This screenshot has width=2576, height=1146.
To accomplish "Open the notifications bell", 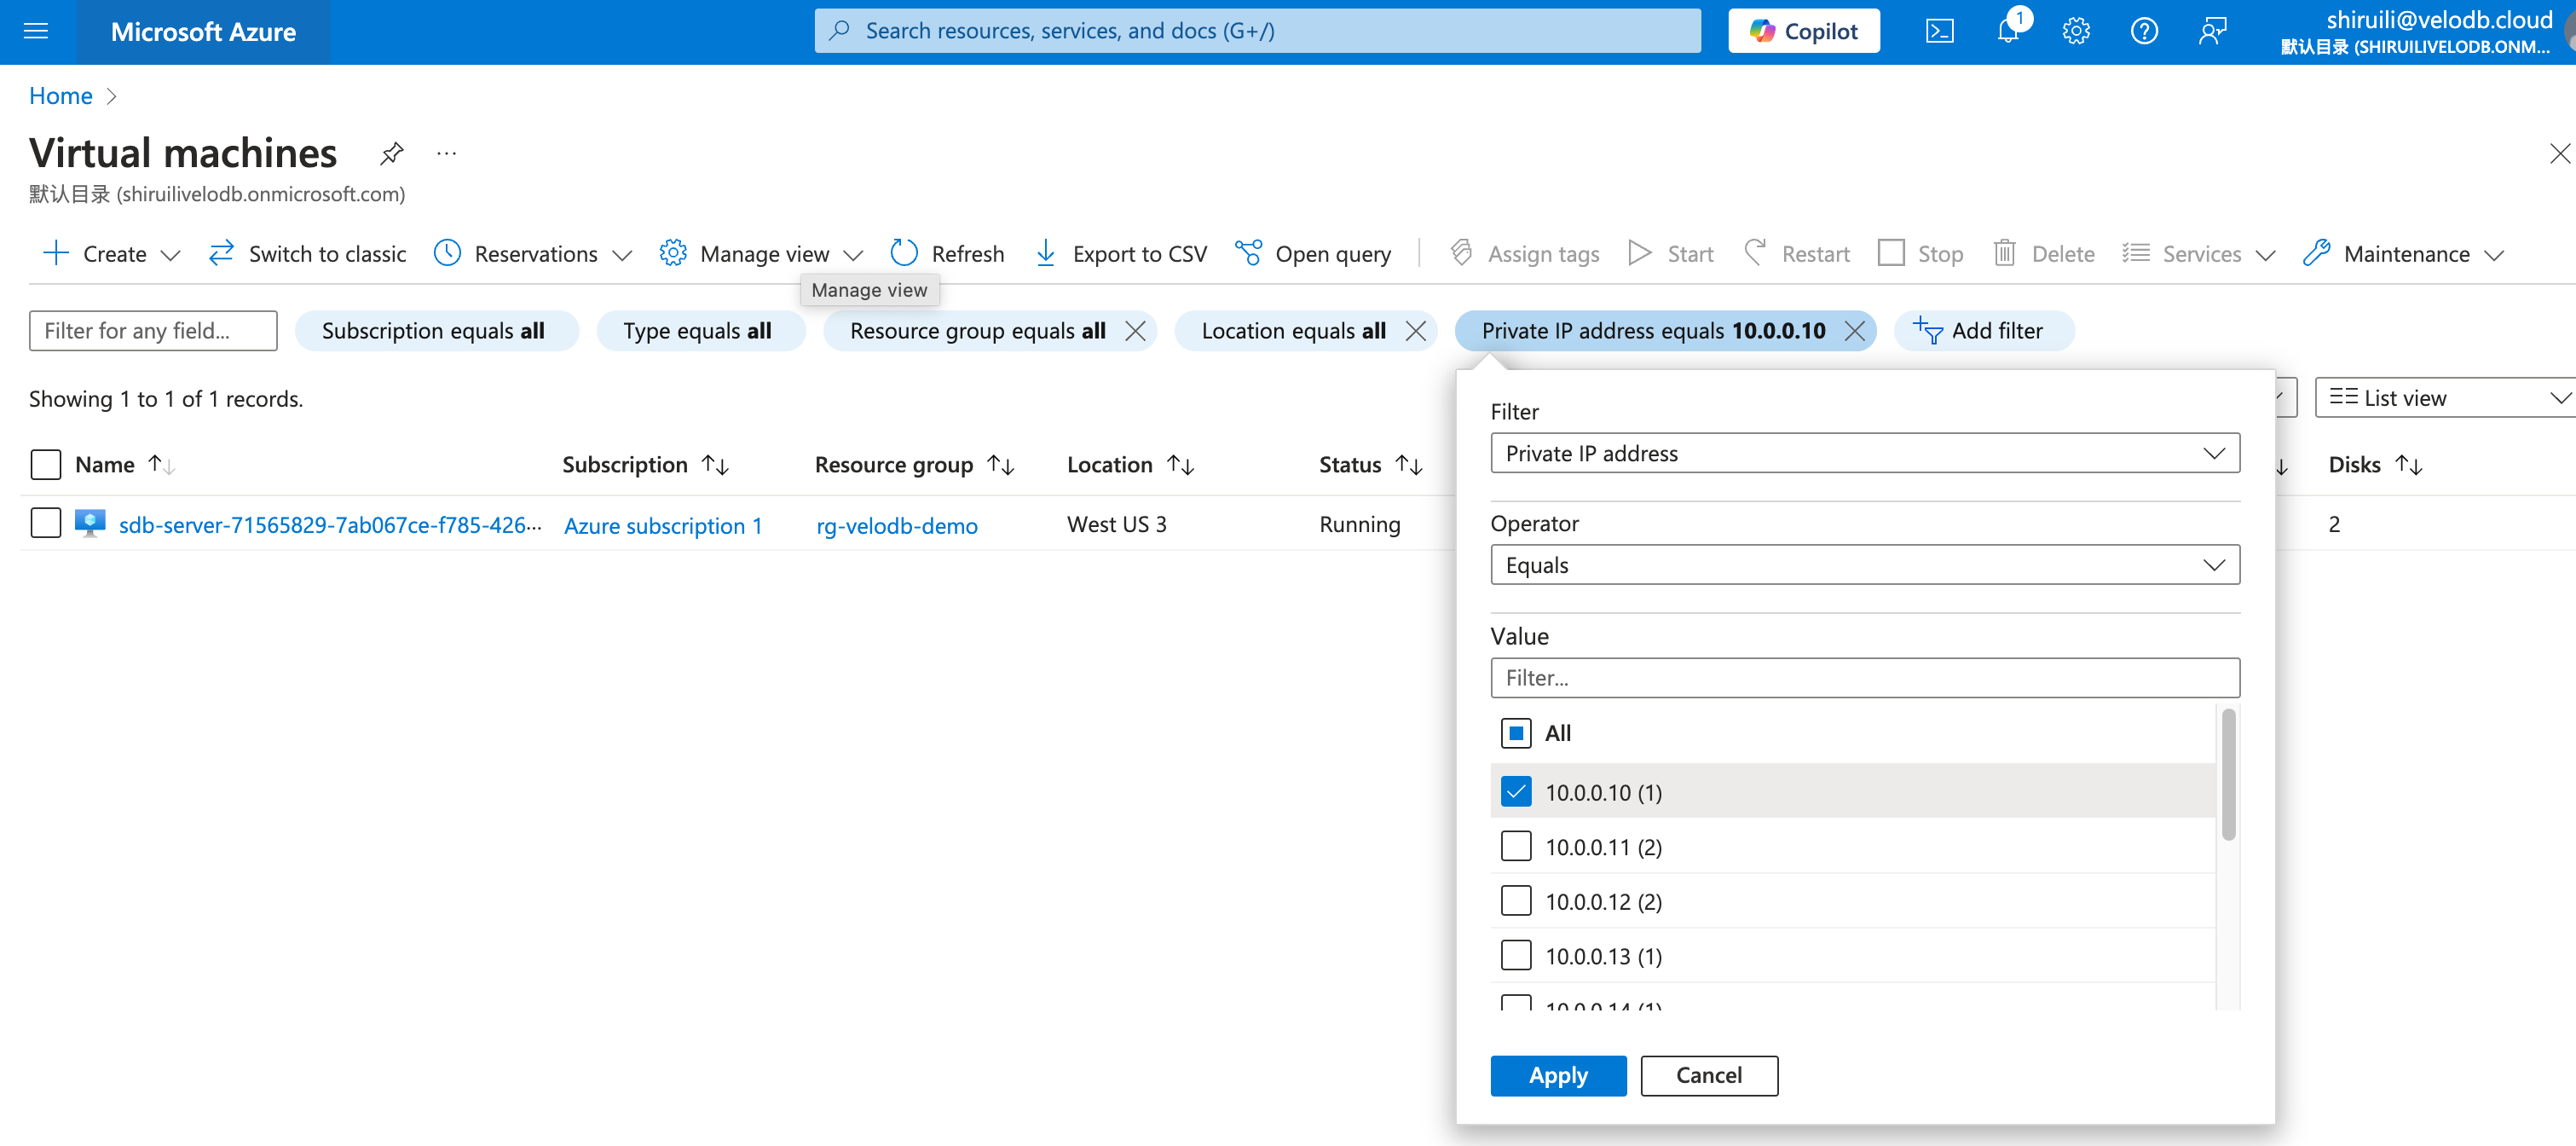I will (x=2008, y=31).
